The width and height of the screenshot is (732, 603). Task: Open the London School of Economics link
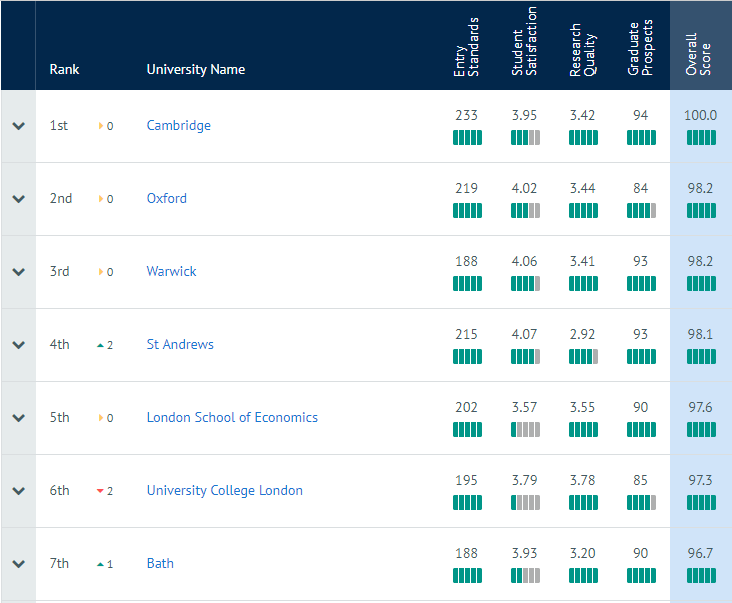click(x=232, y=417)
